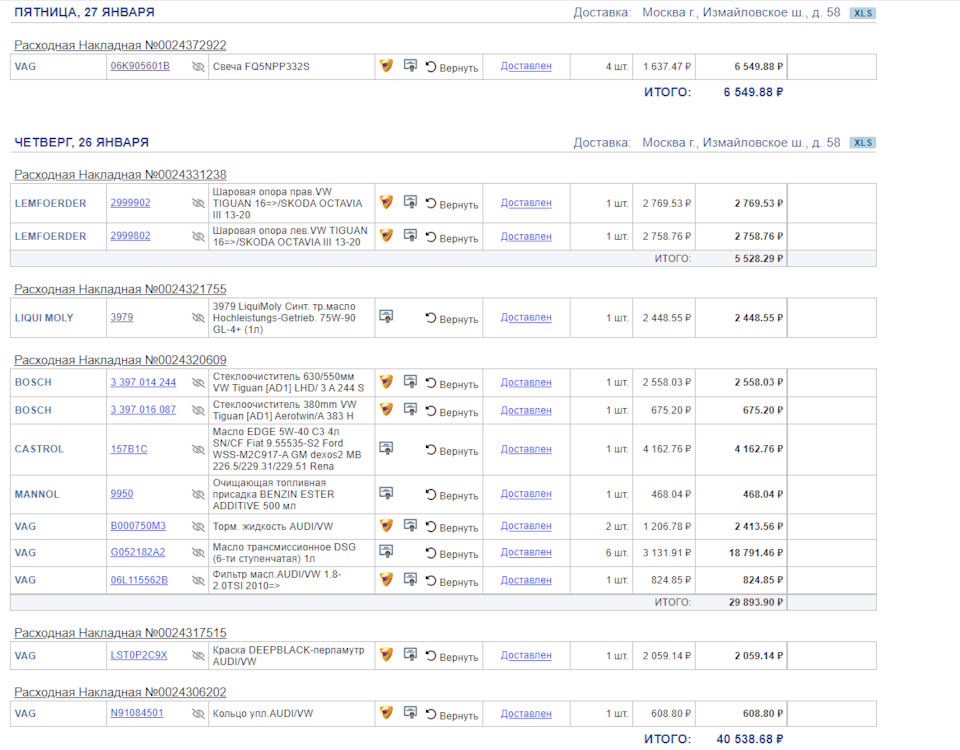Open part number 157B1C link
The height and width of the screenshot is (750, 960).
(129, 449)
